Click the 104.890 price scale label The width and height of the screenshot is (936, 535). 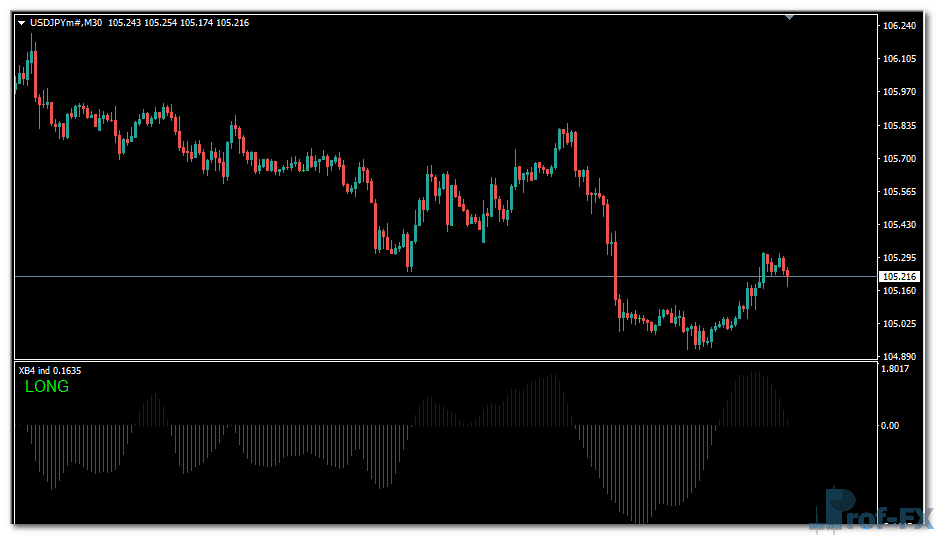899,356
